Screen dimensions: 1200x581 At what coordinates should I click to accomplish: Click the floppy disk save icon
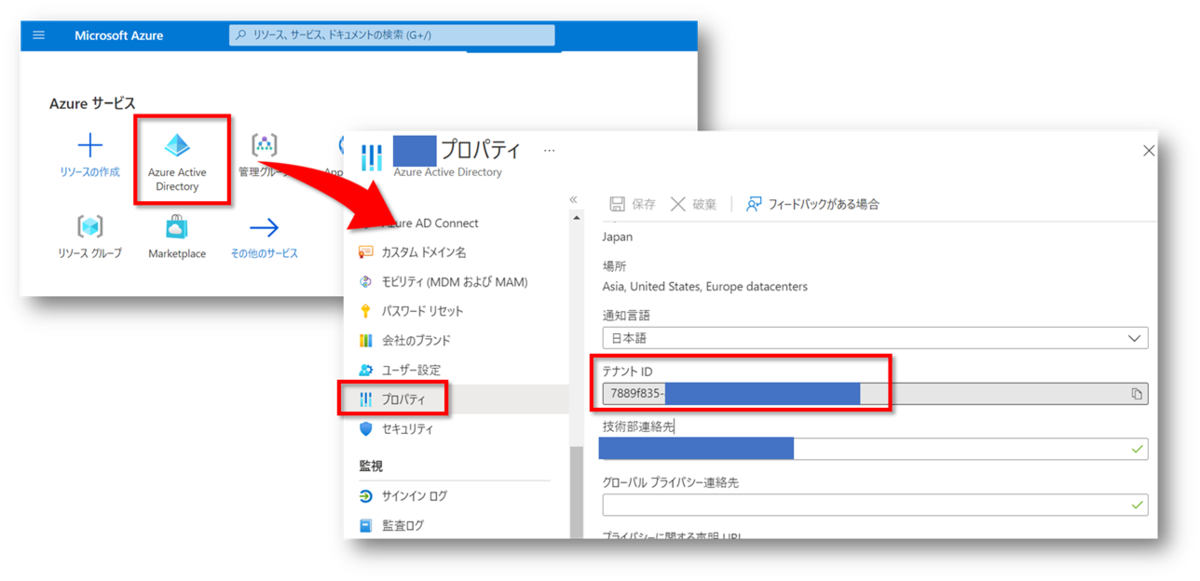[x=617, y=204]
